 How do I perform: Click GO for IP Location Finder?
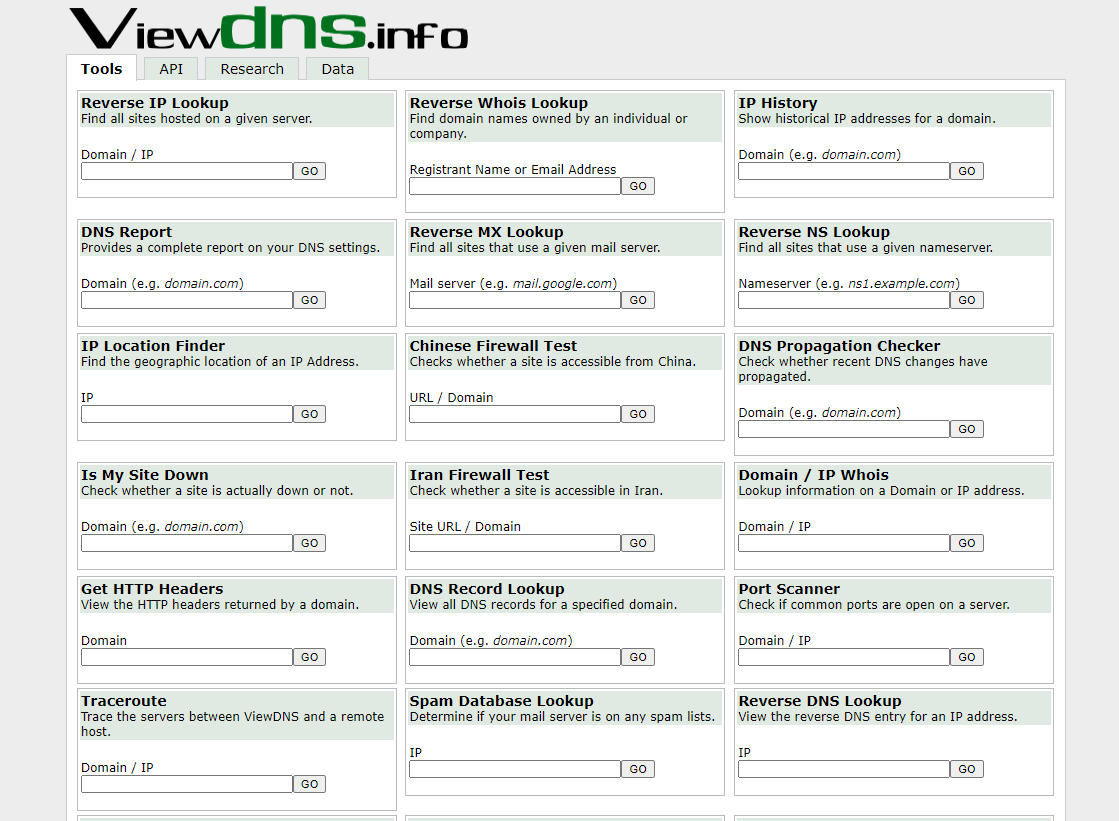click(x=310, y=415)
